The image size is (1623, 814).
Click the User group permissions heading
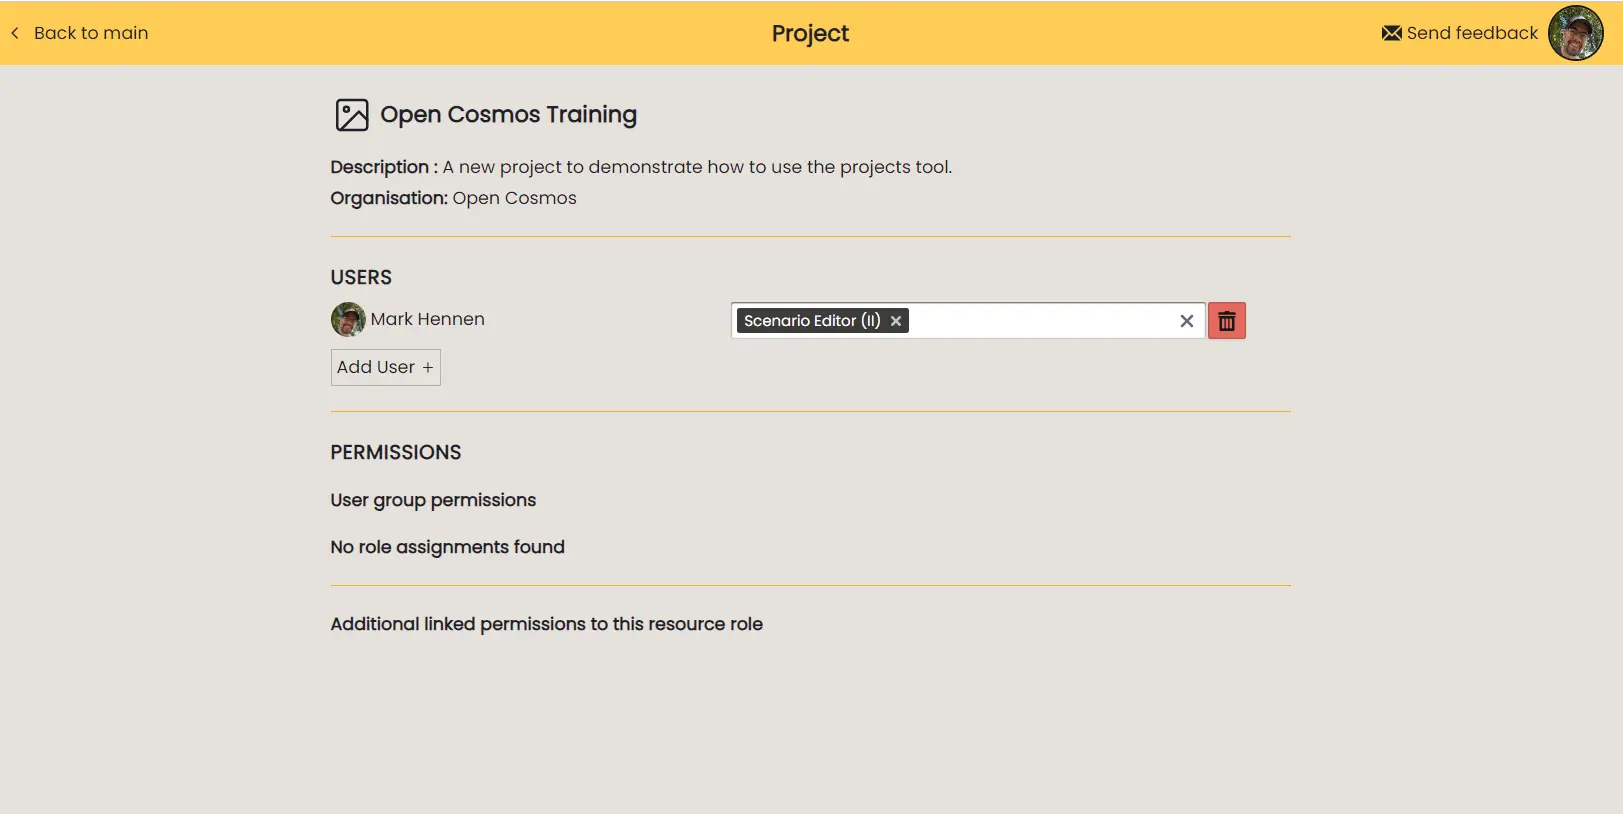pyautogui.click(x=433, y=500)
